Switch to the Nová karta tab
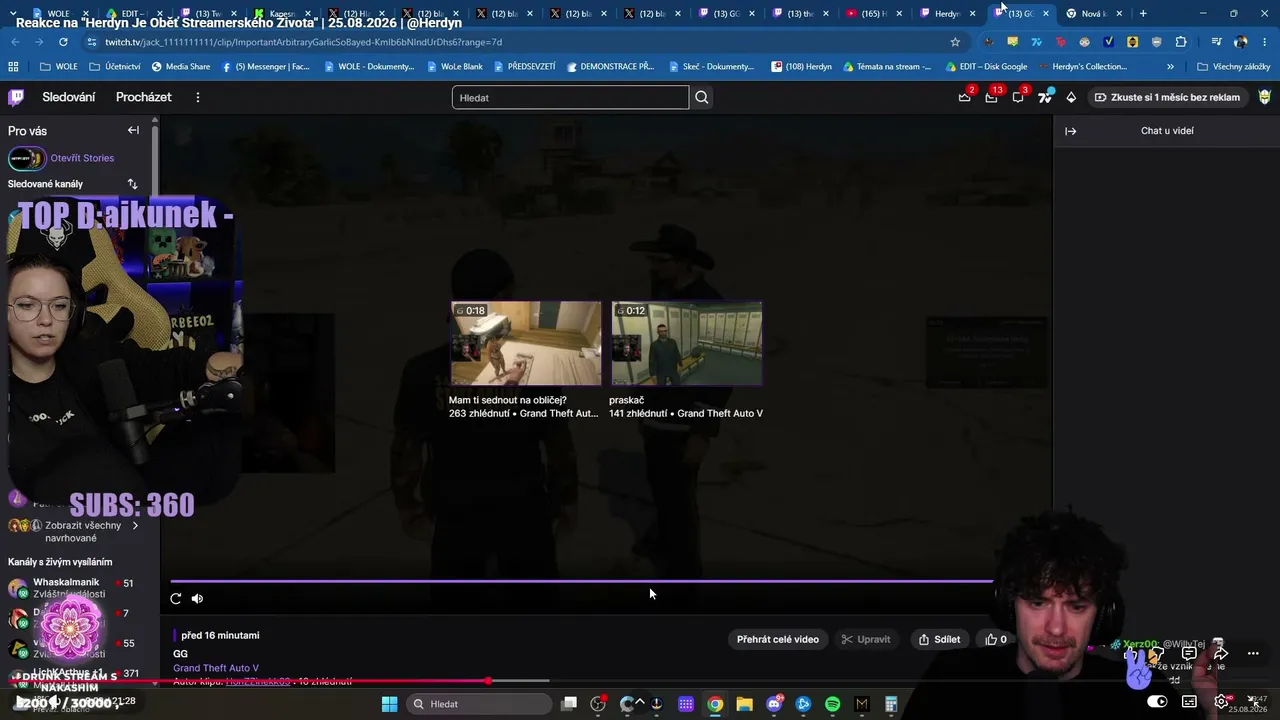The image size is (1280, 720). pos(1094,13)
